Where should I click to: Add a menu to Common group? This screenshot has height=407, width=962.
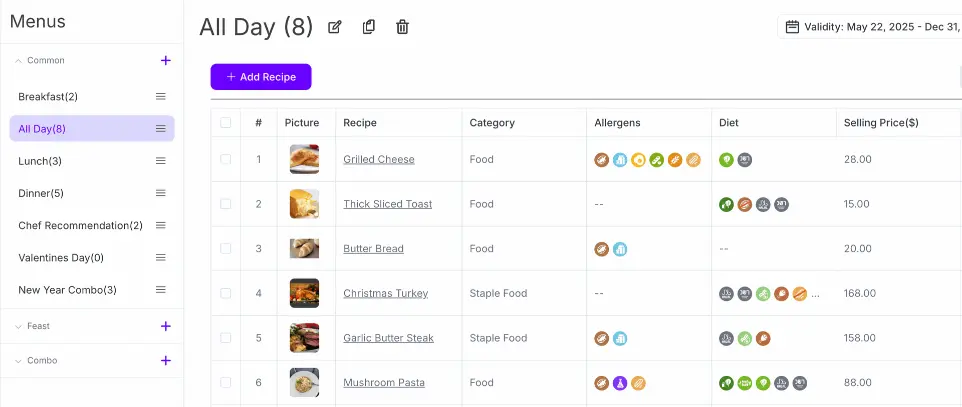point(166,61)
